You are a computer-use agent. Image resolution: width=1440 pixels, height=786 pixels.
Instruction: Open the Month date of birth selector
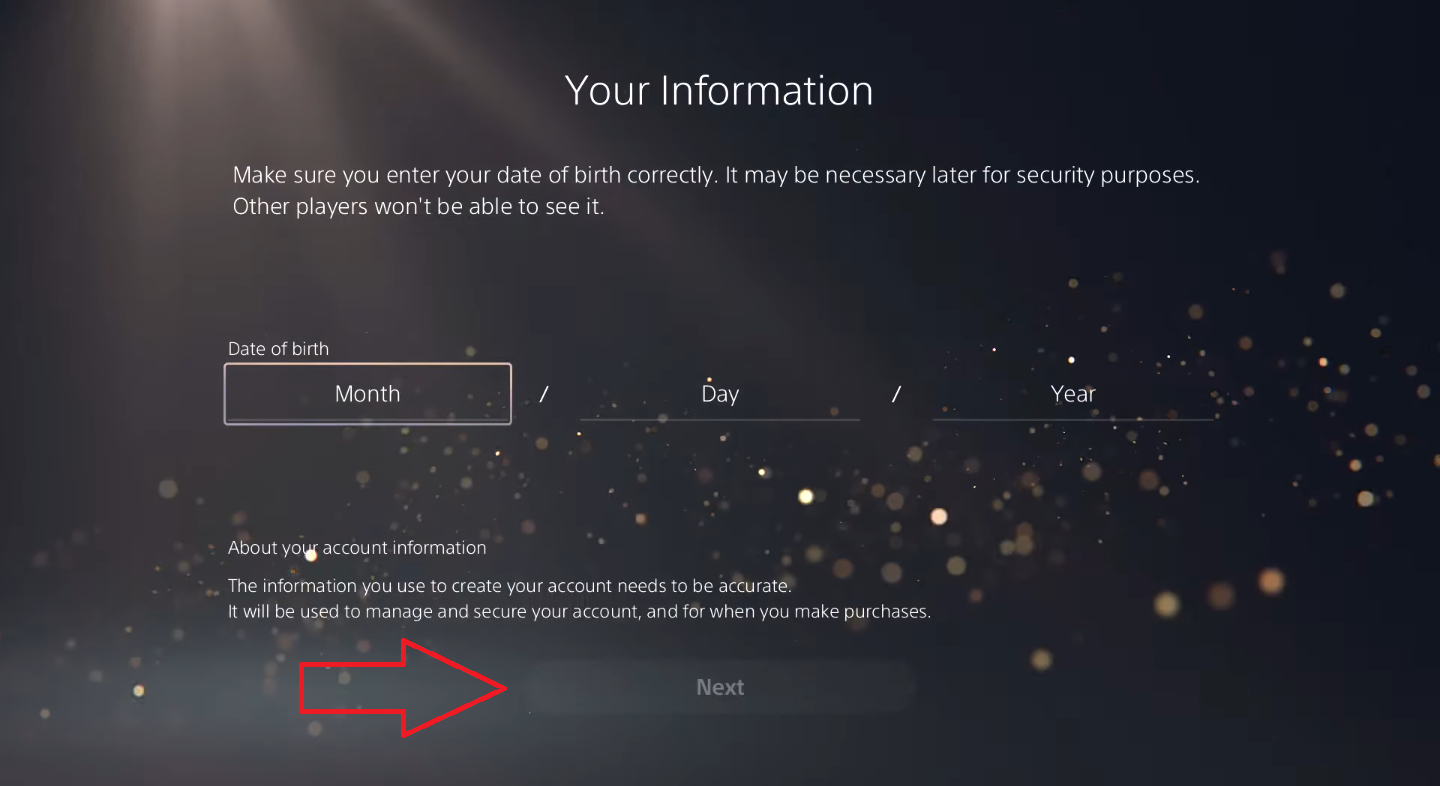[x=368, y=394]
